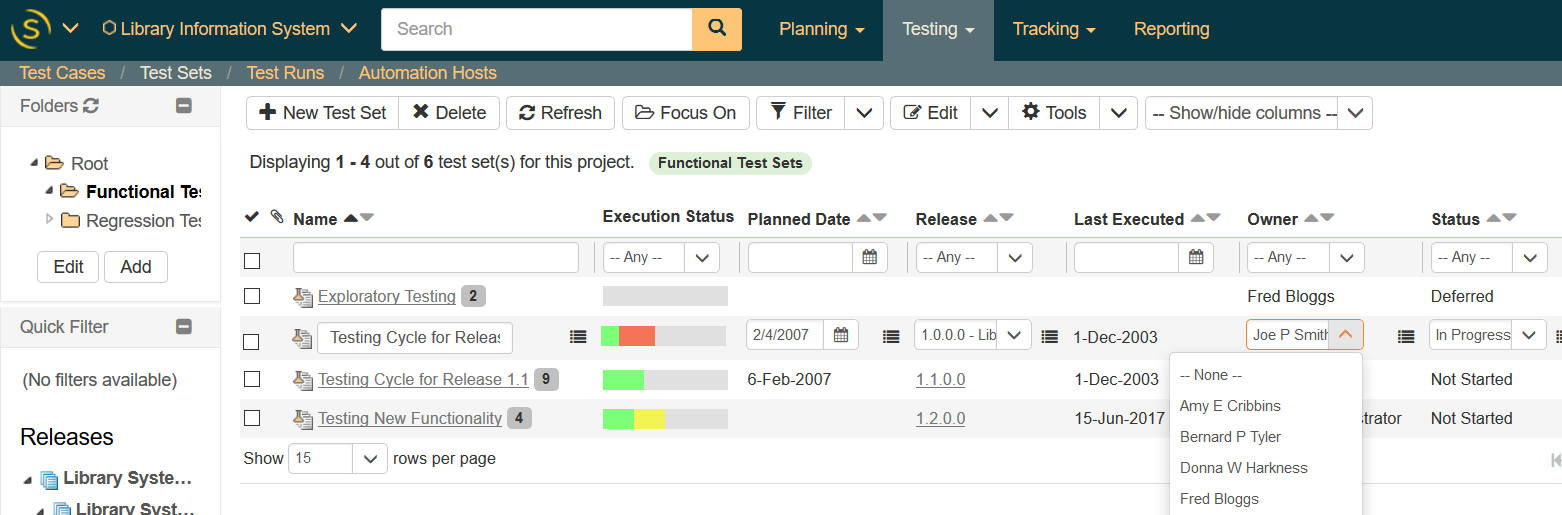Click the list icon next to the Owner dropdown
Screen dimensions: 1562x515
tap(1406, 337)
